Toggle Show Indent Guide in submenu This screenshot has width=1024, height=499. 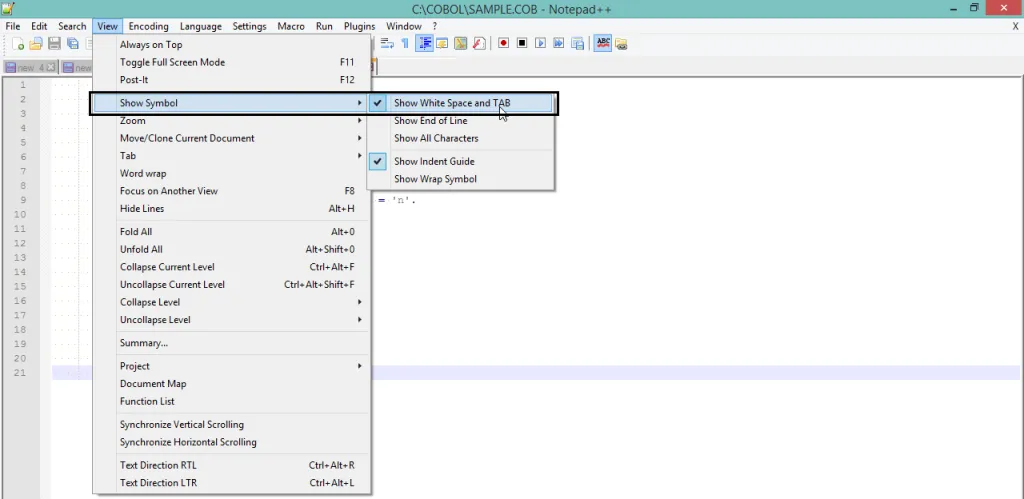coord(461,161)
